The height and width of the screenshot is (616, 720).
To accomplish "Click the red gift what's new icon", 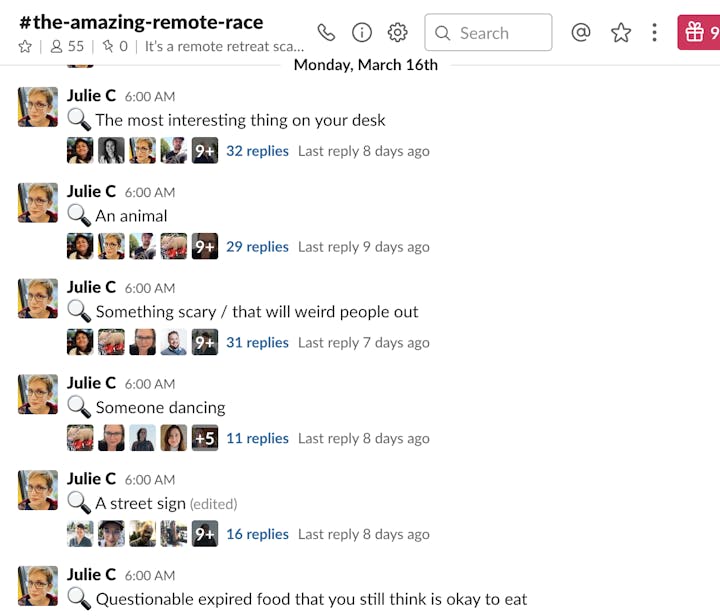I will pos(698,33).
